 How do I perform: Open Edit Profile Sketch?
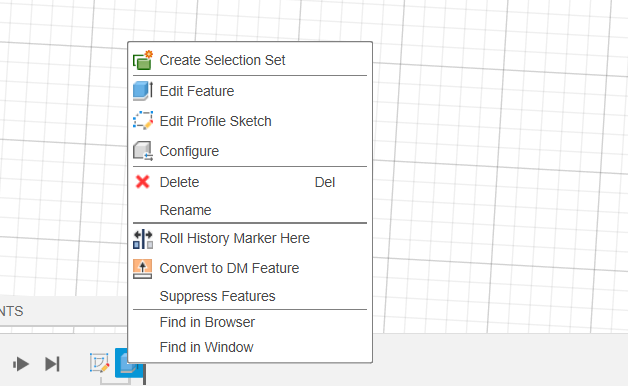click(x=250, y=121)
